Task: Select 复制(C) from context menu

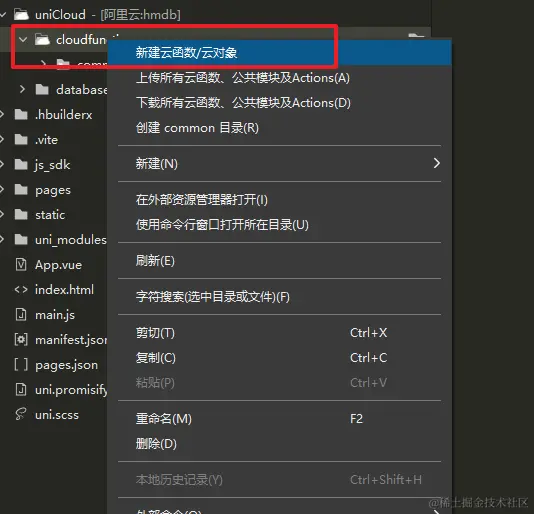Action: point(280,358)
